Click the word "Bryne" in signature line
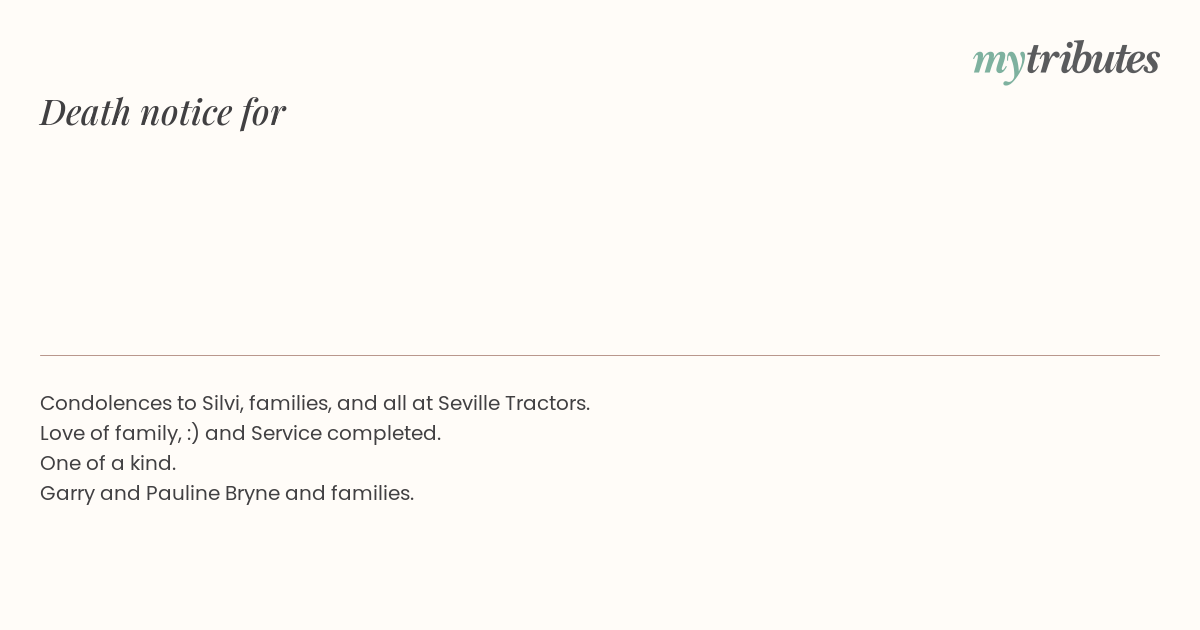 pyautogui.click(x=252, y=494)
